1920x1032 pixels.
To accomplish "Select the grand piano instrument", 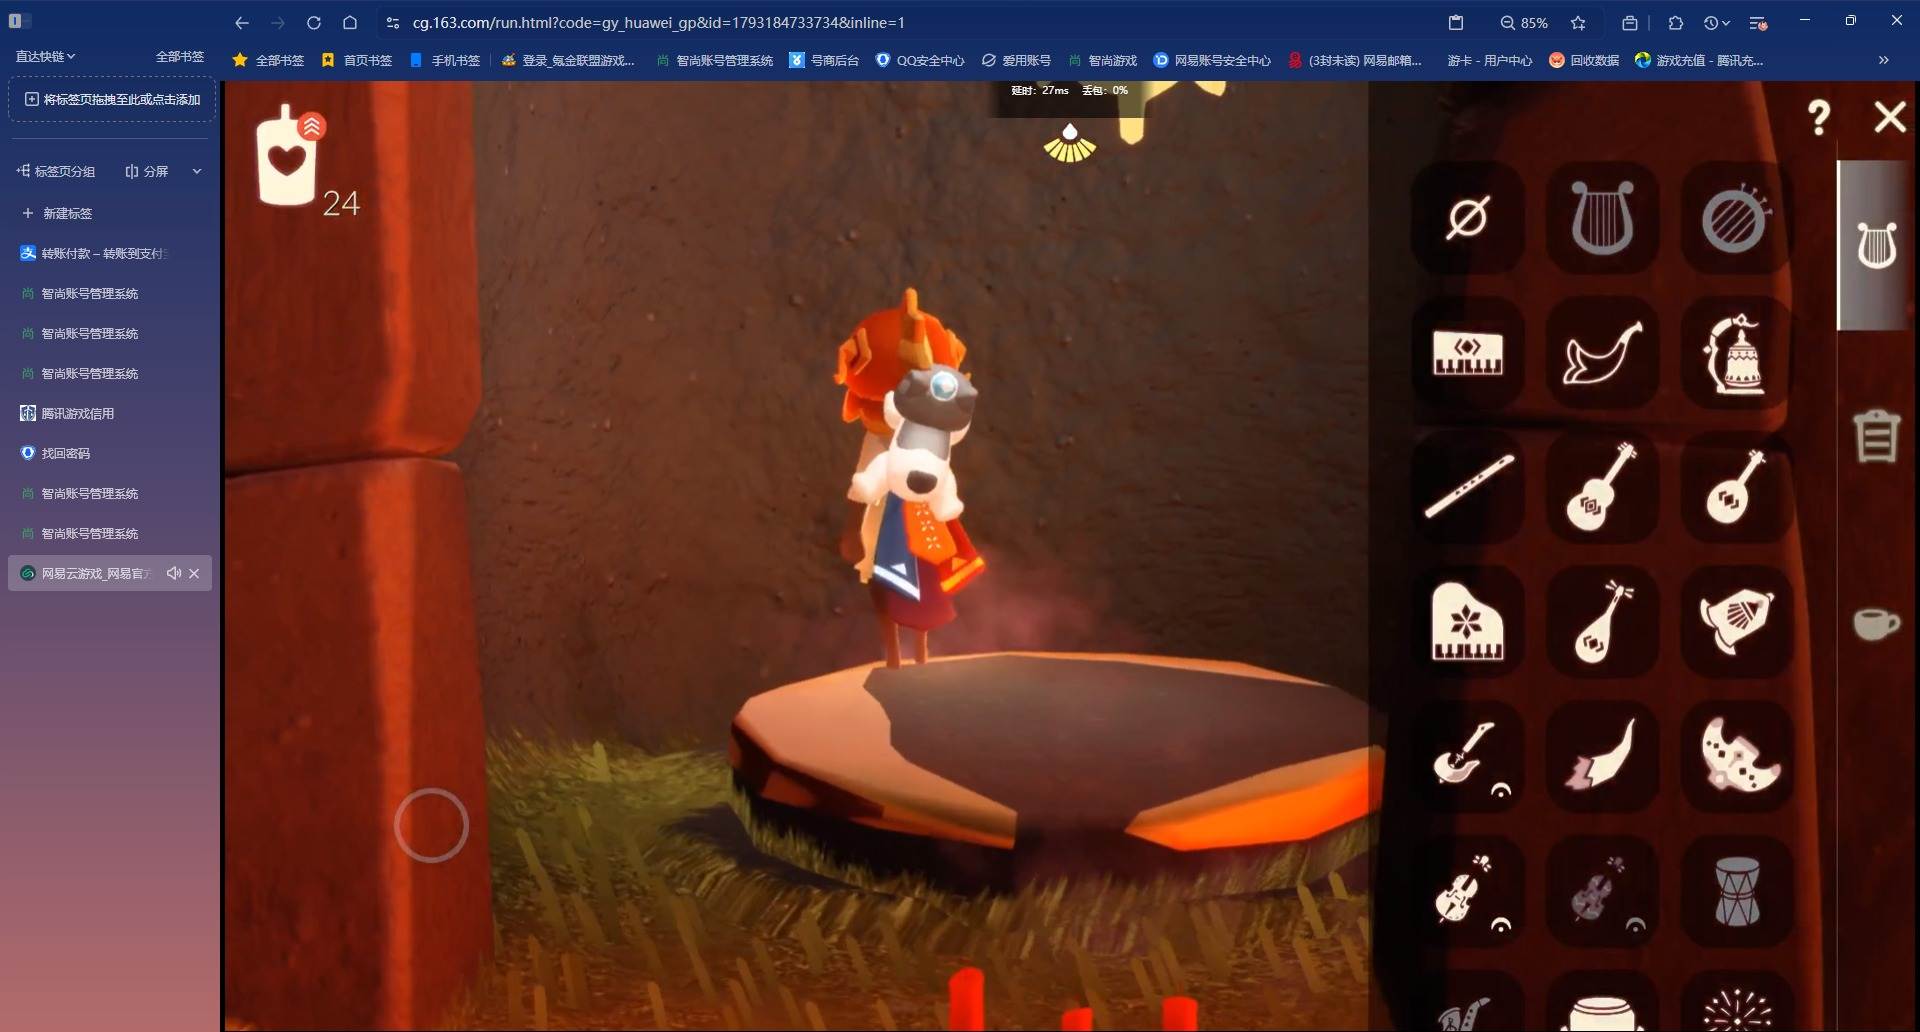I will coord(1467,622).
